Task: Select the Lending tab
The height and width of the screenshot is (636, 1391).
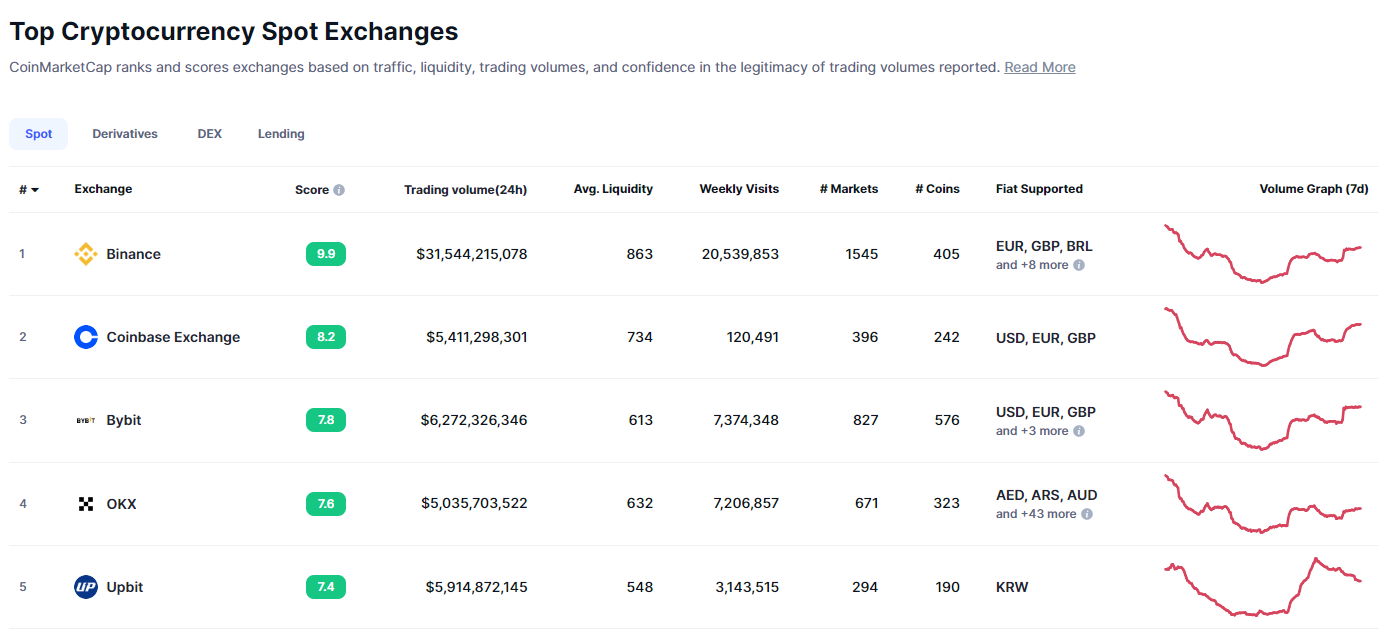Action: coord(281,134)
